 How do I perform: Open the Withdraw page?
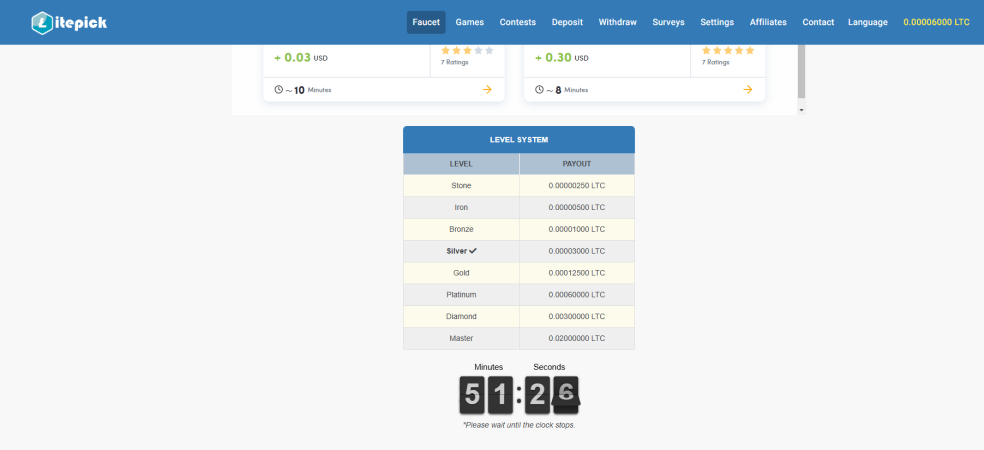click(618, 22)
